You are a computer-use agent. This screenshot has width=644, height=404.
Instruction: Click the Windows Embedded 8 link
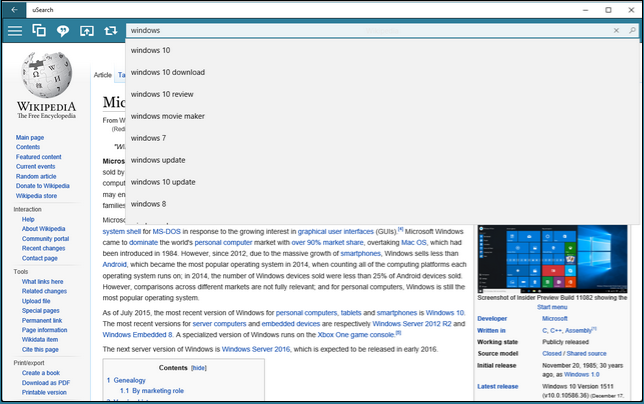click(138, 335)
